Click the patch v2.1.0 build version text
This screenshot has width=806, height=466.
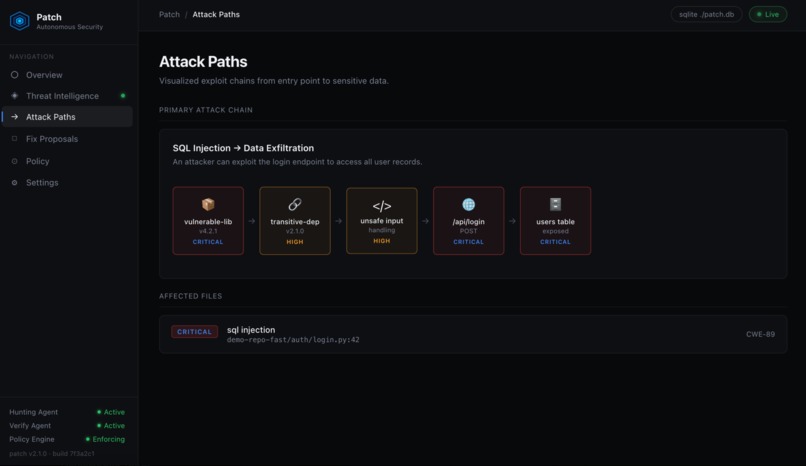click(52, 454)
